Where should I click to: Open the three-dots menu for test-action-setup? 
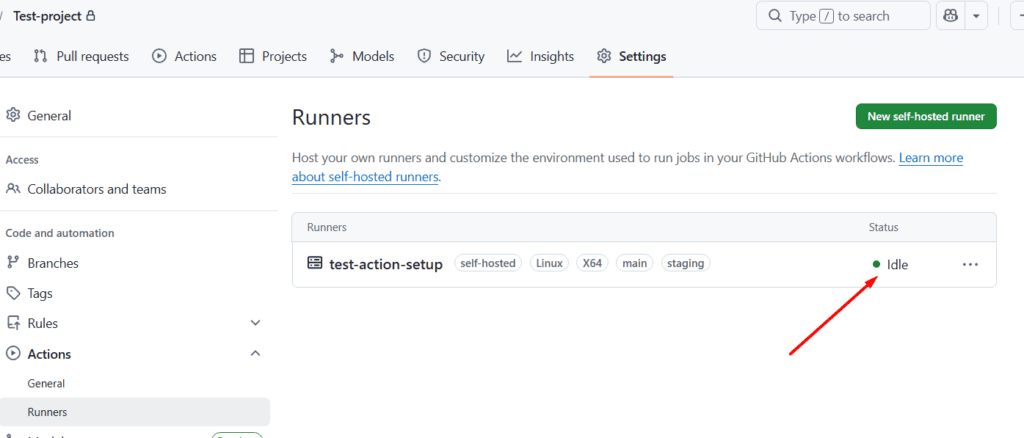[970, 264]
